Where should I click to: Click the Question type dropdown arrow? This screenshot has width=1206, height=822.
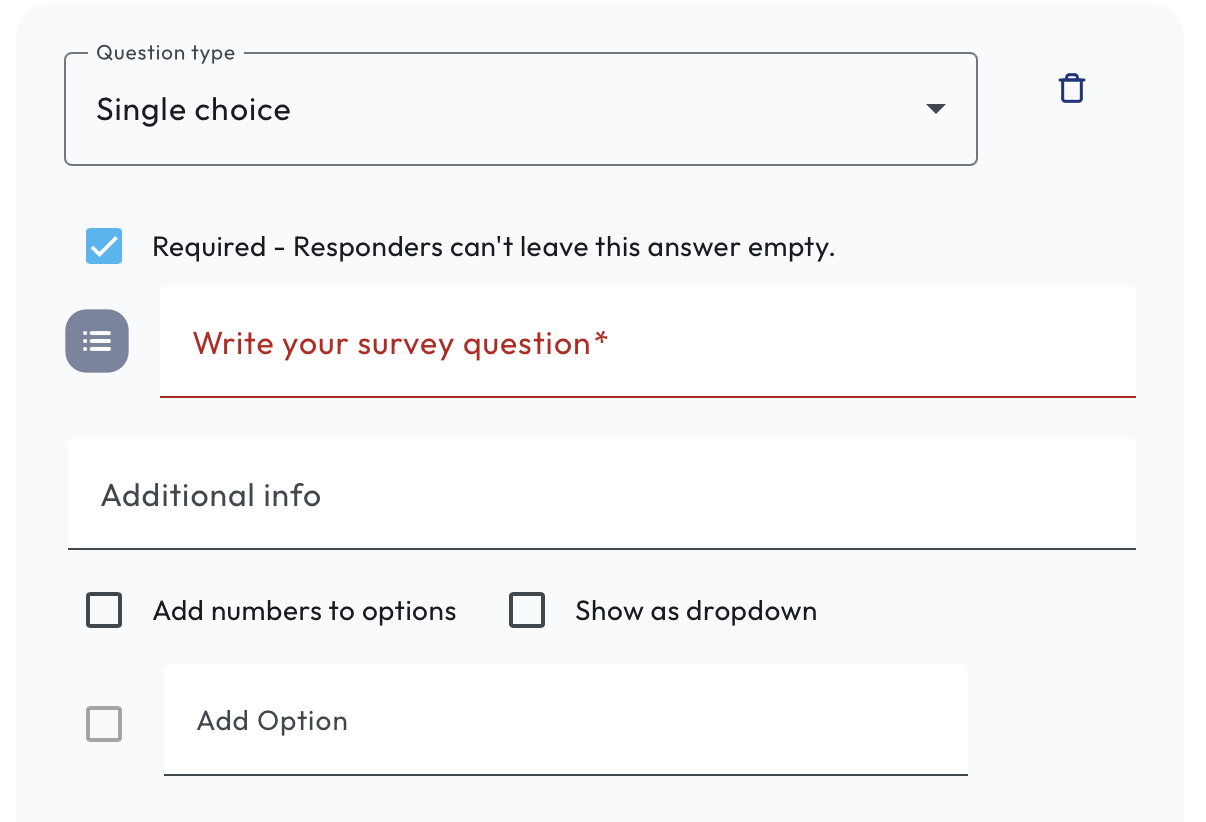(x=935, y=109)
